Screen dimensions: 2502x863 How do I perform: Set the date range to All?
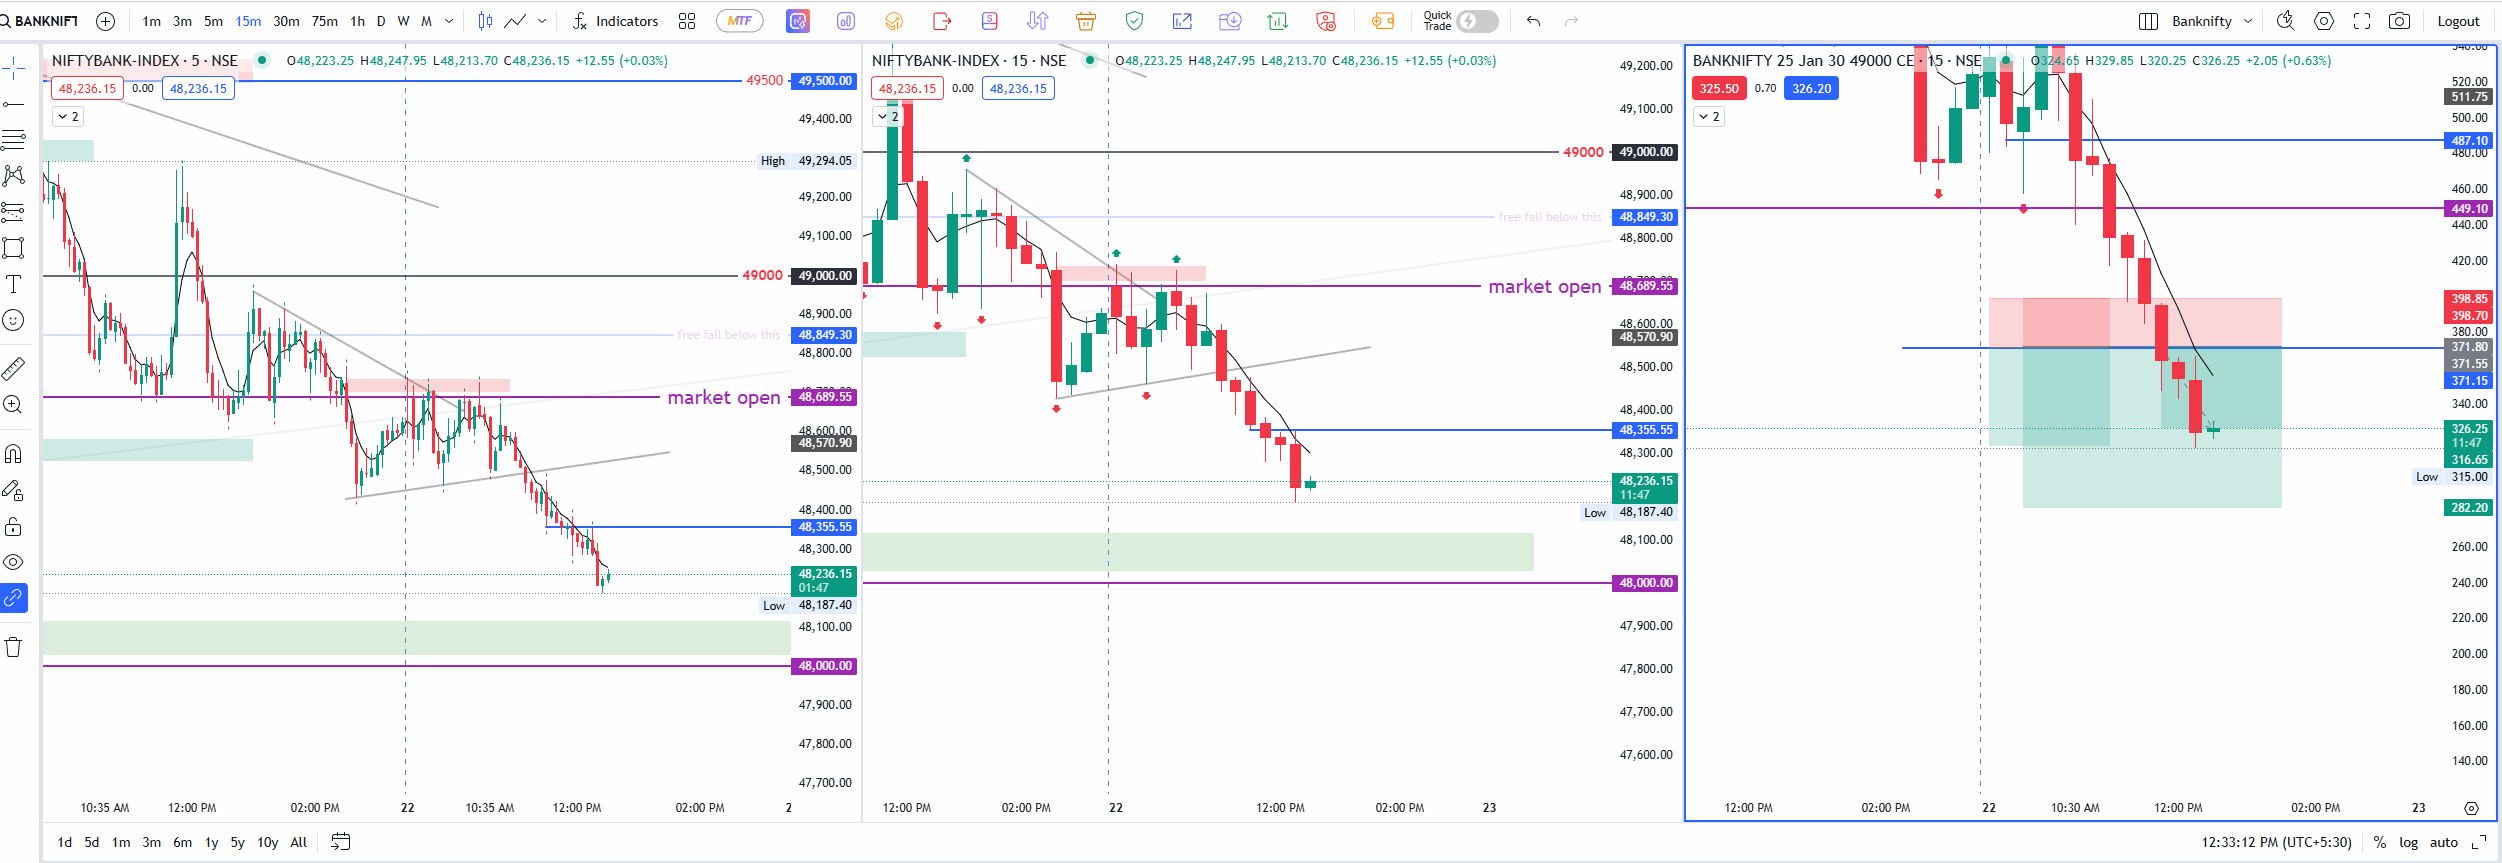pyautogui.click(x=298, y=842)
